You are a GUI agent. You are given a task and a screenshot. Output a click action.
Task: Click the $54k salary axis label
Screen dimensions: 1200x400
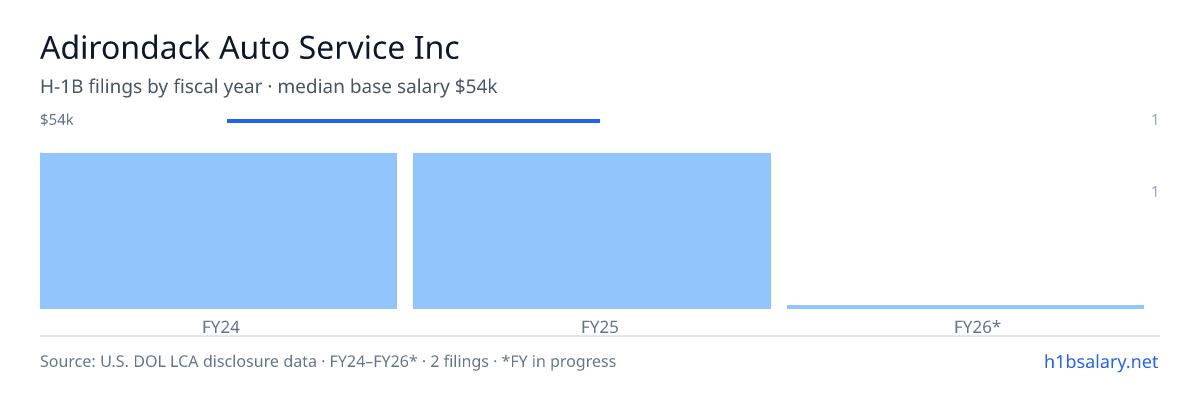57,120
